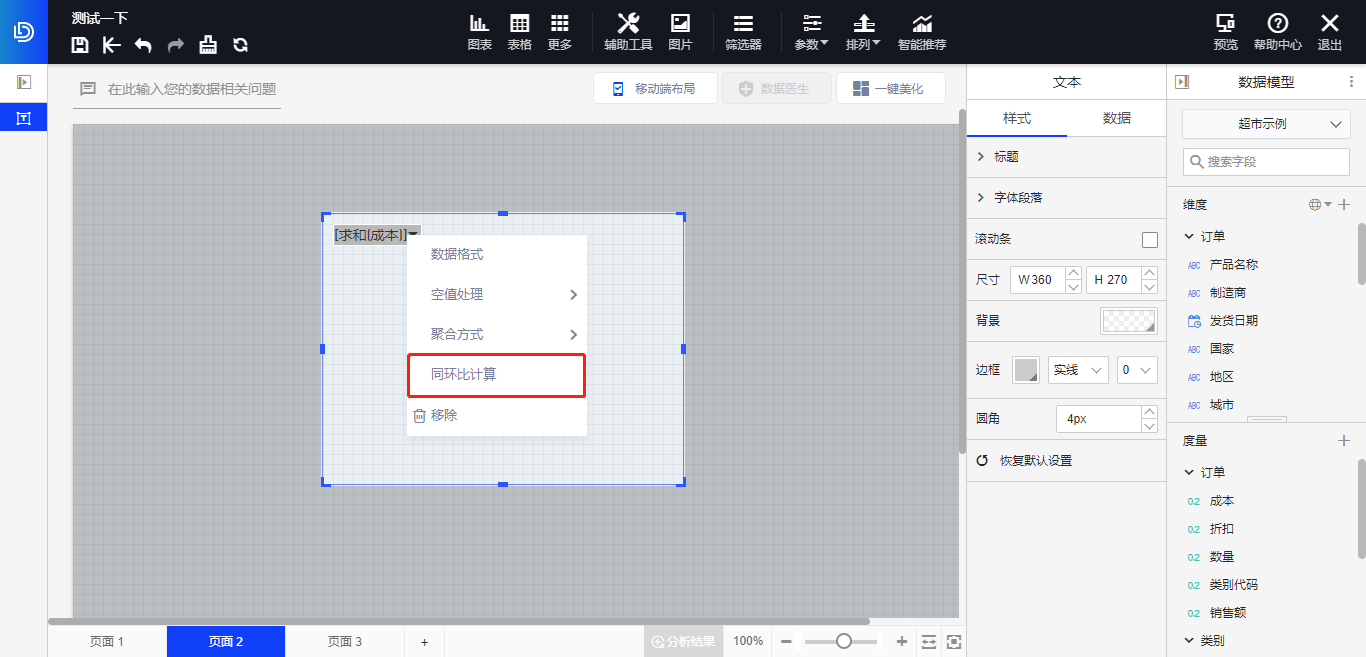1366x657 pixels.
Task: Insert a 图片 image component
Action: 680,32
